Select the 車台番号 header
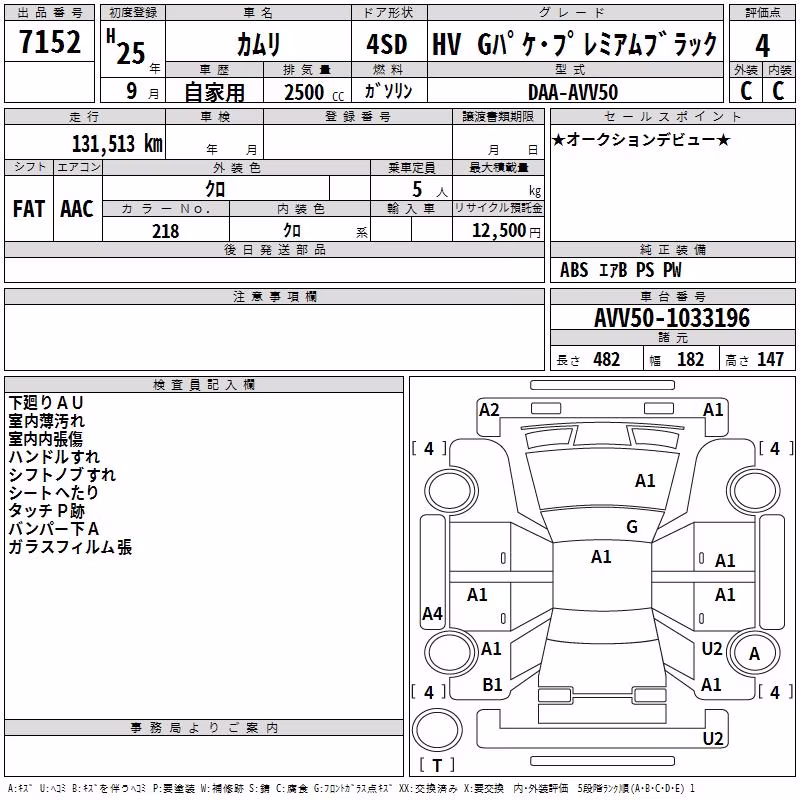This screenshot has width=800, height=800. 672,296
